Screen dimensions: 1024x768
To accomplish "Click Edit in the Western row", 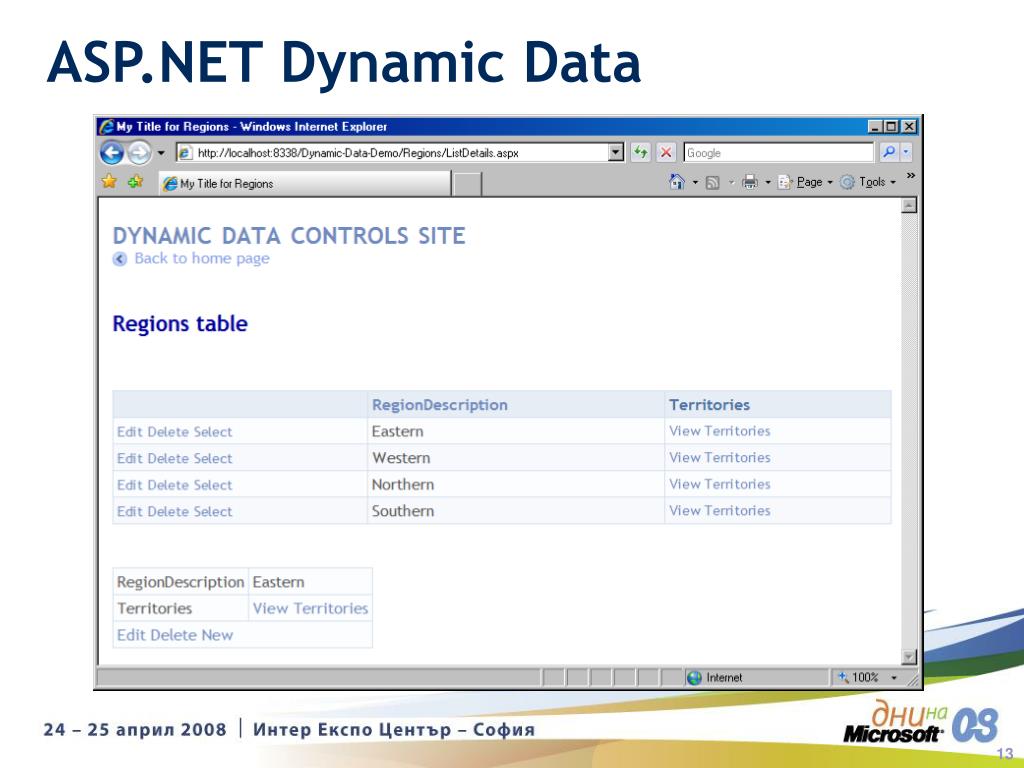I will [129, 458].
